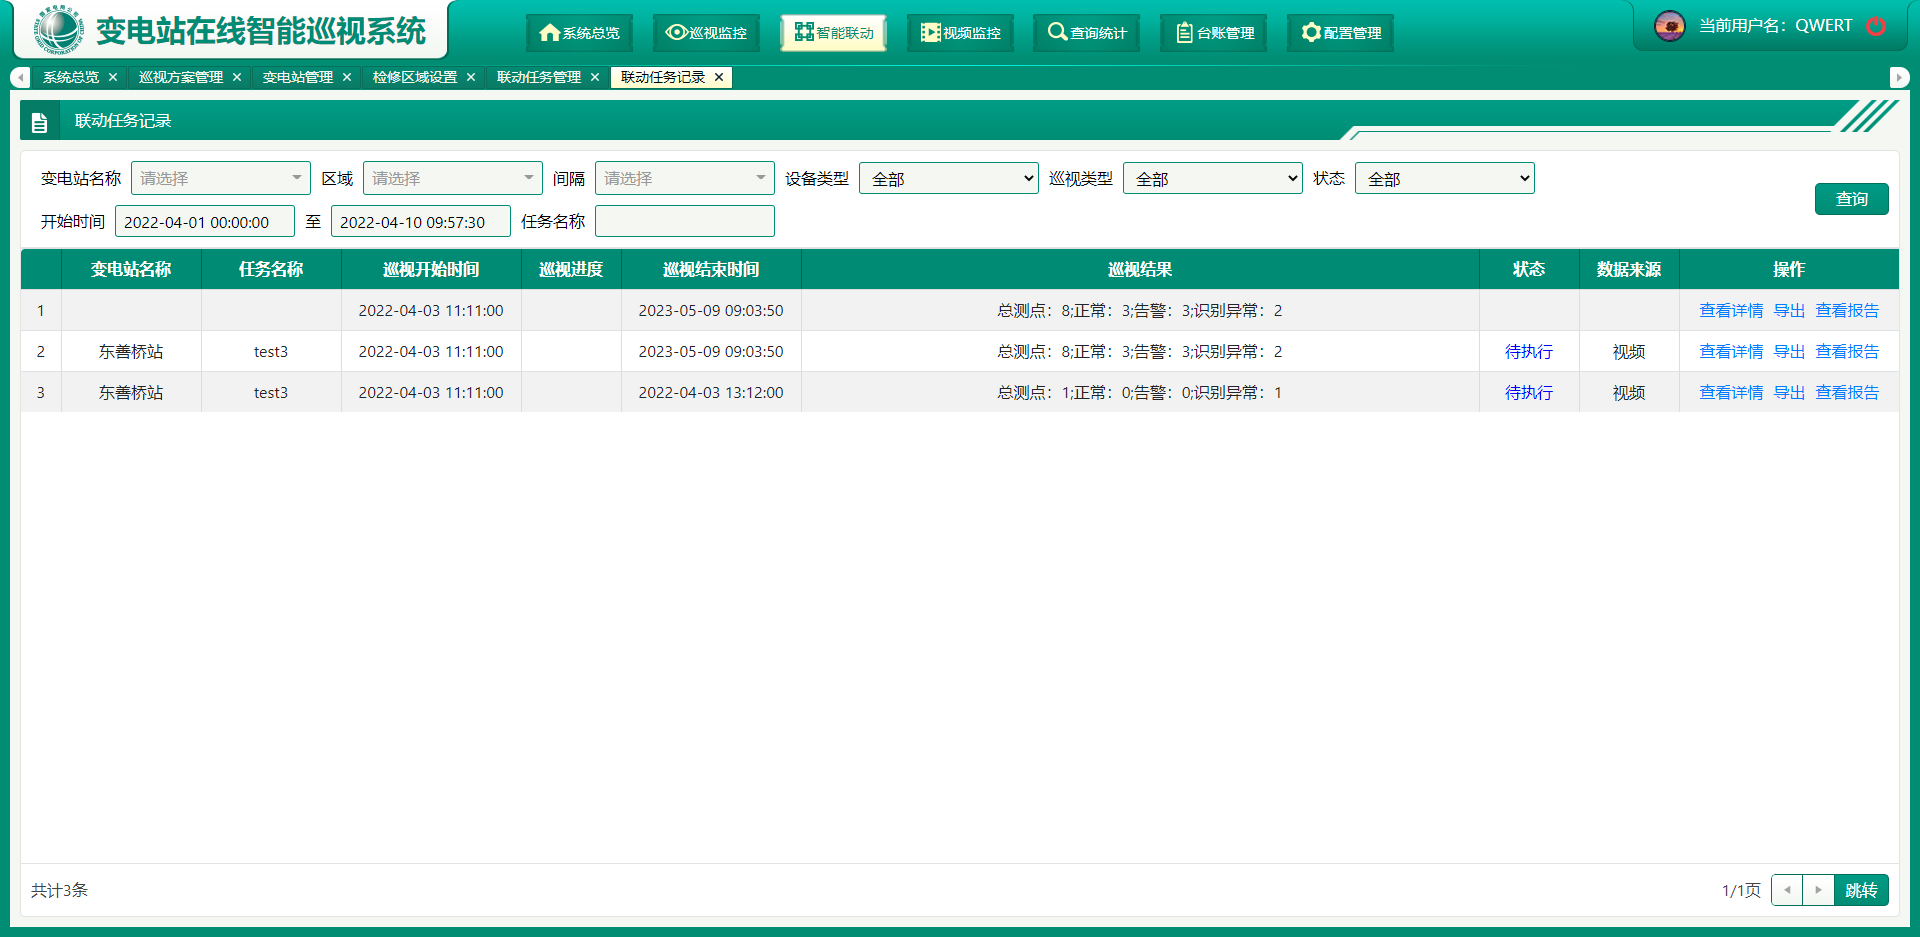Open 配置管理 gear icon menu
The width and height of the screenshot is (1920, 937).
[x=1340, y=33]
